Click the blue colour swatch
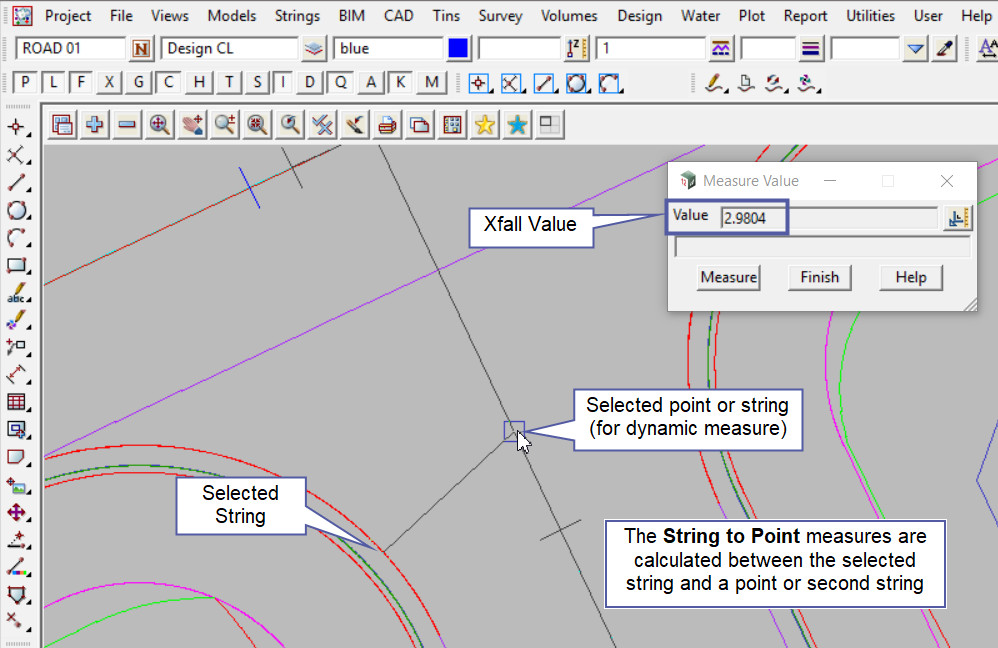Viewport: 998px width, 648px height. [459, 49]
